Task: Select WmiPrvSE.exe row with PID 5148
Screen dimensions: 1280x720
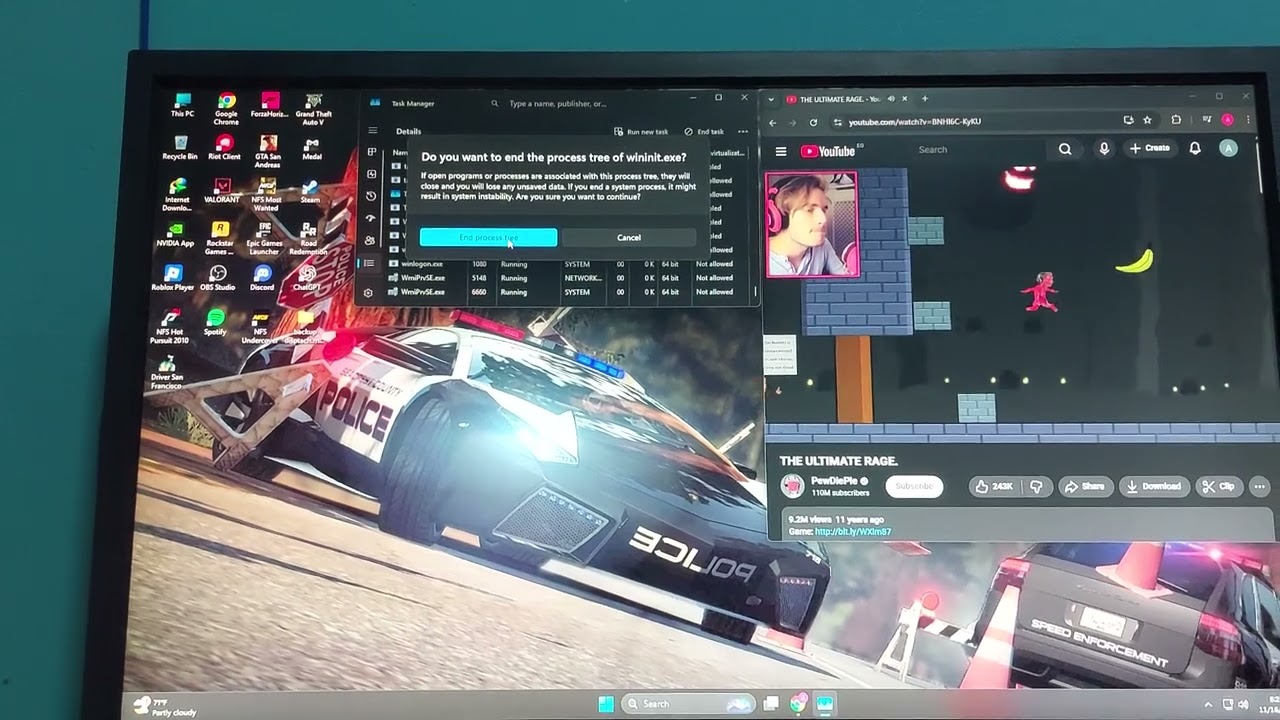Action: coord(568,278)
